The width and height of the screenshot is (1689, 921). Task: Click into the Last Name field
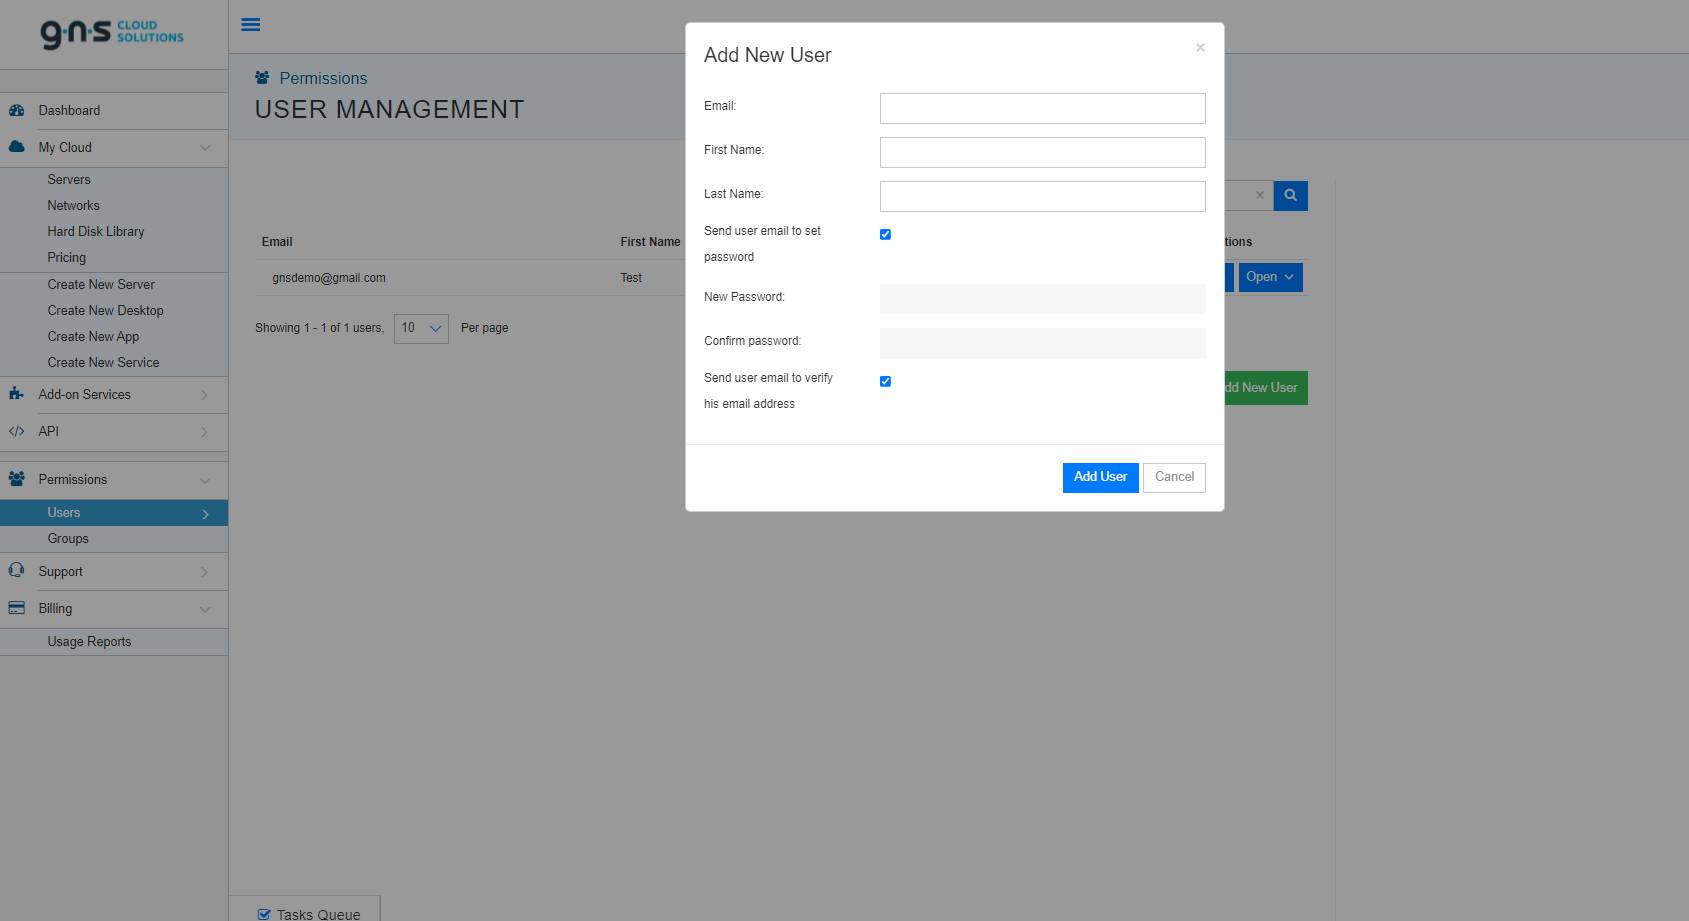point(1042,196)
